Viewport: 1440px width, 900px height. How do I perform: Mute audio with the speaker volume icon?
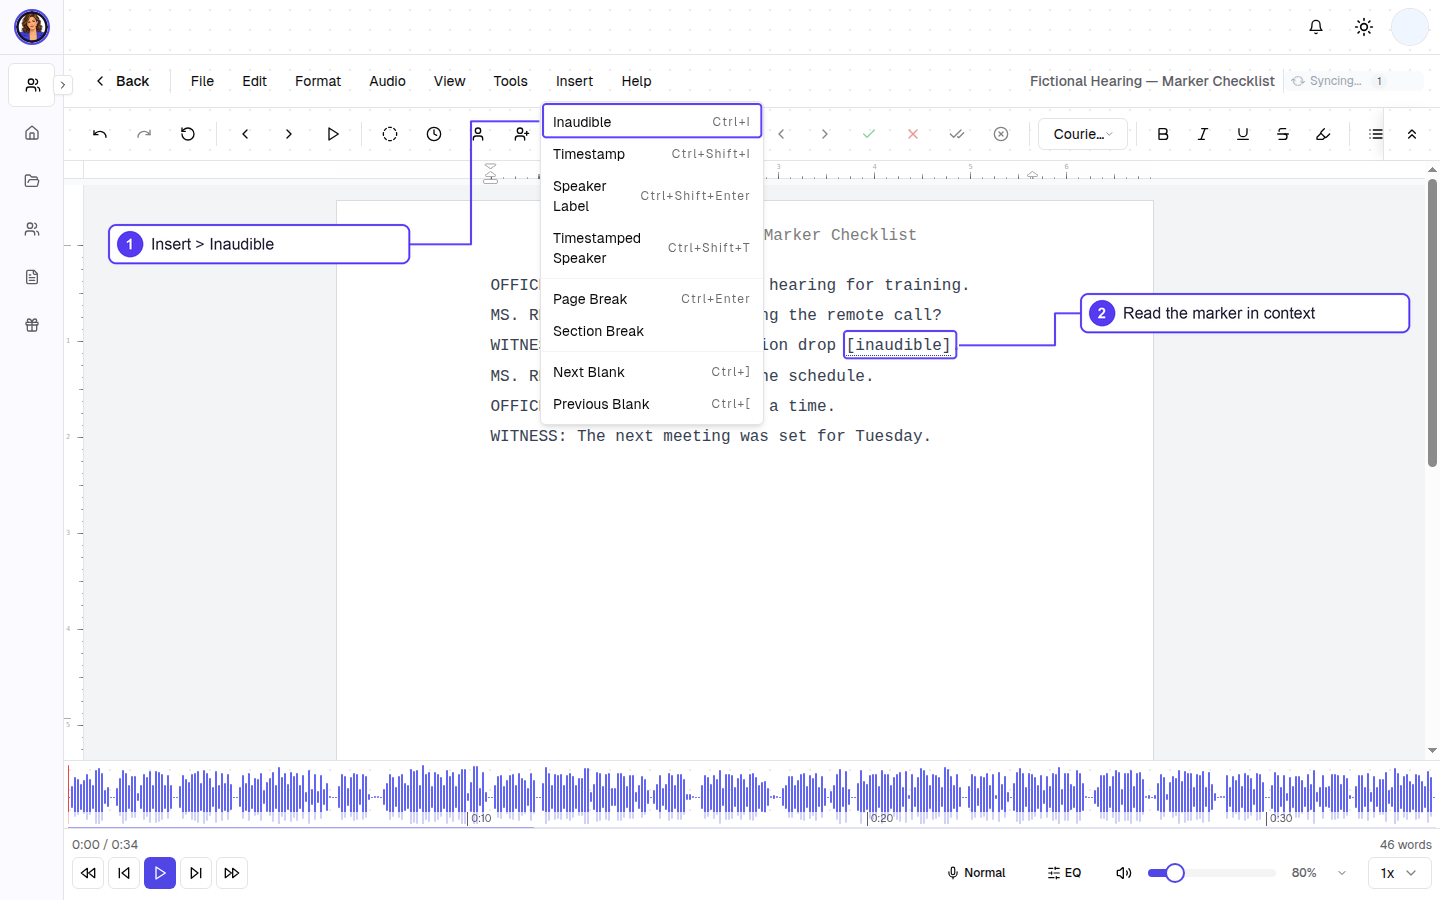(x=1124, y=873)
